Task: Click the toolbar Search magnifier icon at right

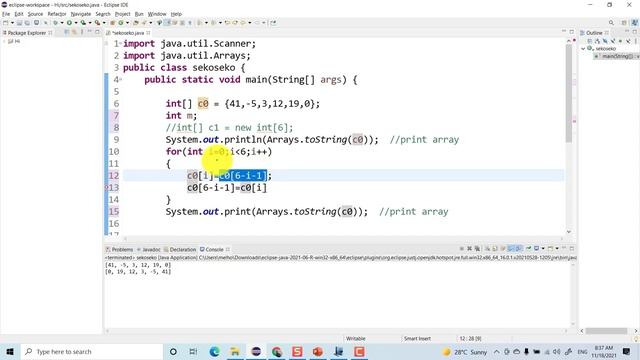Action: [611, 23]
